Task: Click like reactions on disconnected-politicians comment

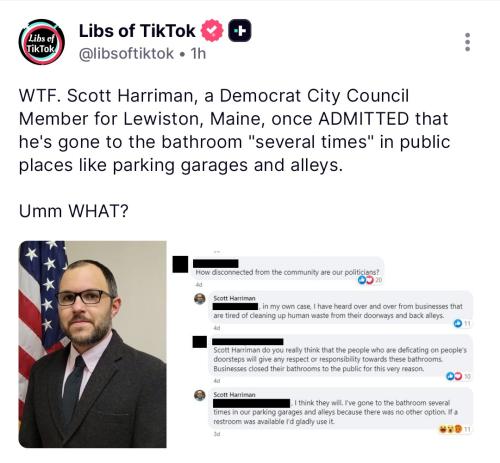Action: point(369,280)
